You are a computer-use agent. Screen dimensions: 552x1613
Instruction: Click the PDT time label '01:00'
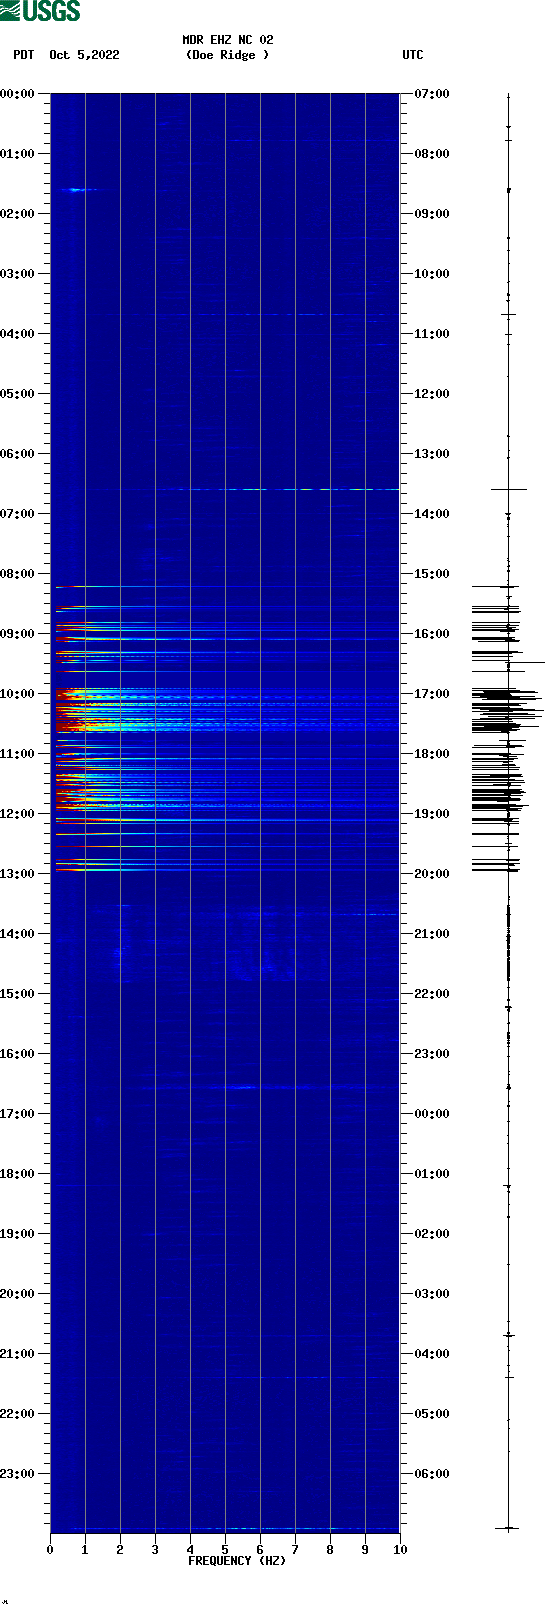pos(17,154)
